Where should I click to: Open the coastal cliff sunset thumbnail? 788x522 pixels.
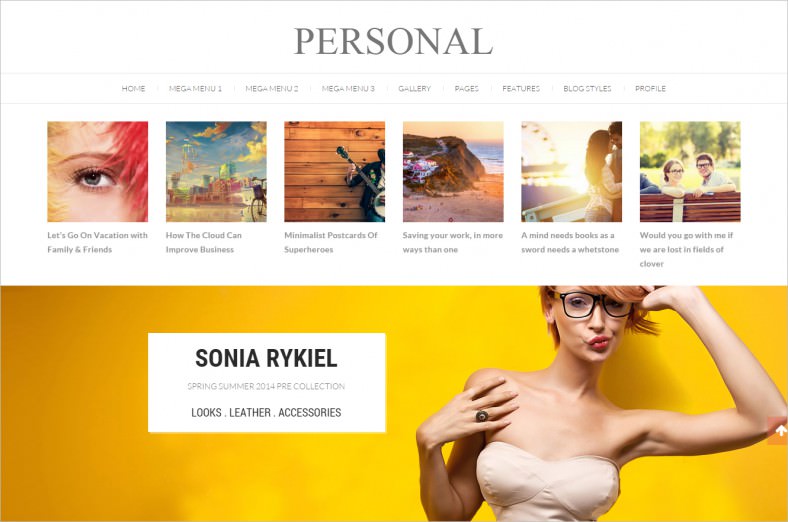click(453, 171)
